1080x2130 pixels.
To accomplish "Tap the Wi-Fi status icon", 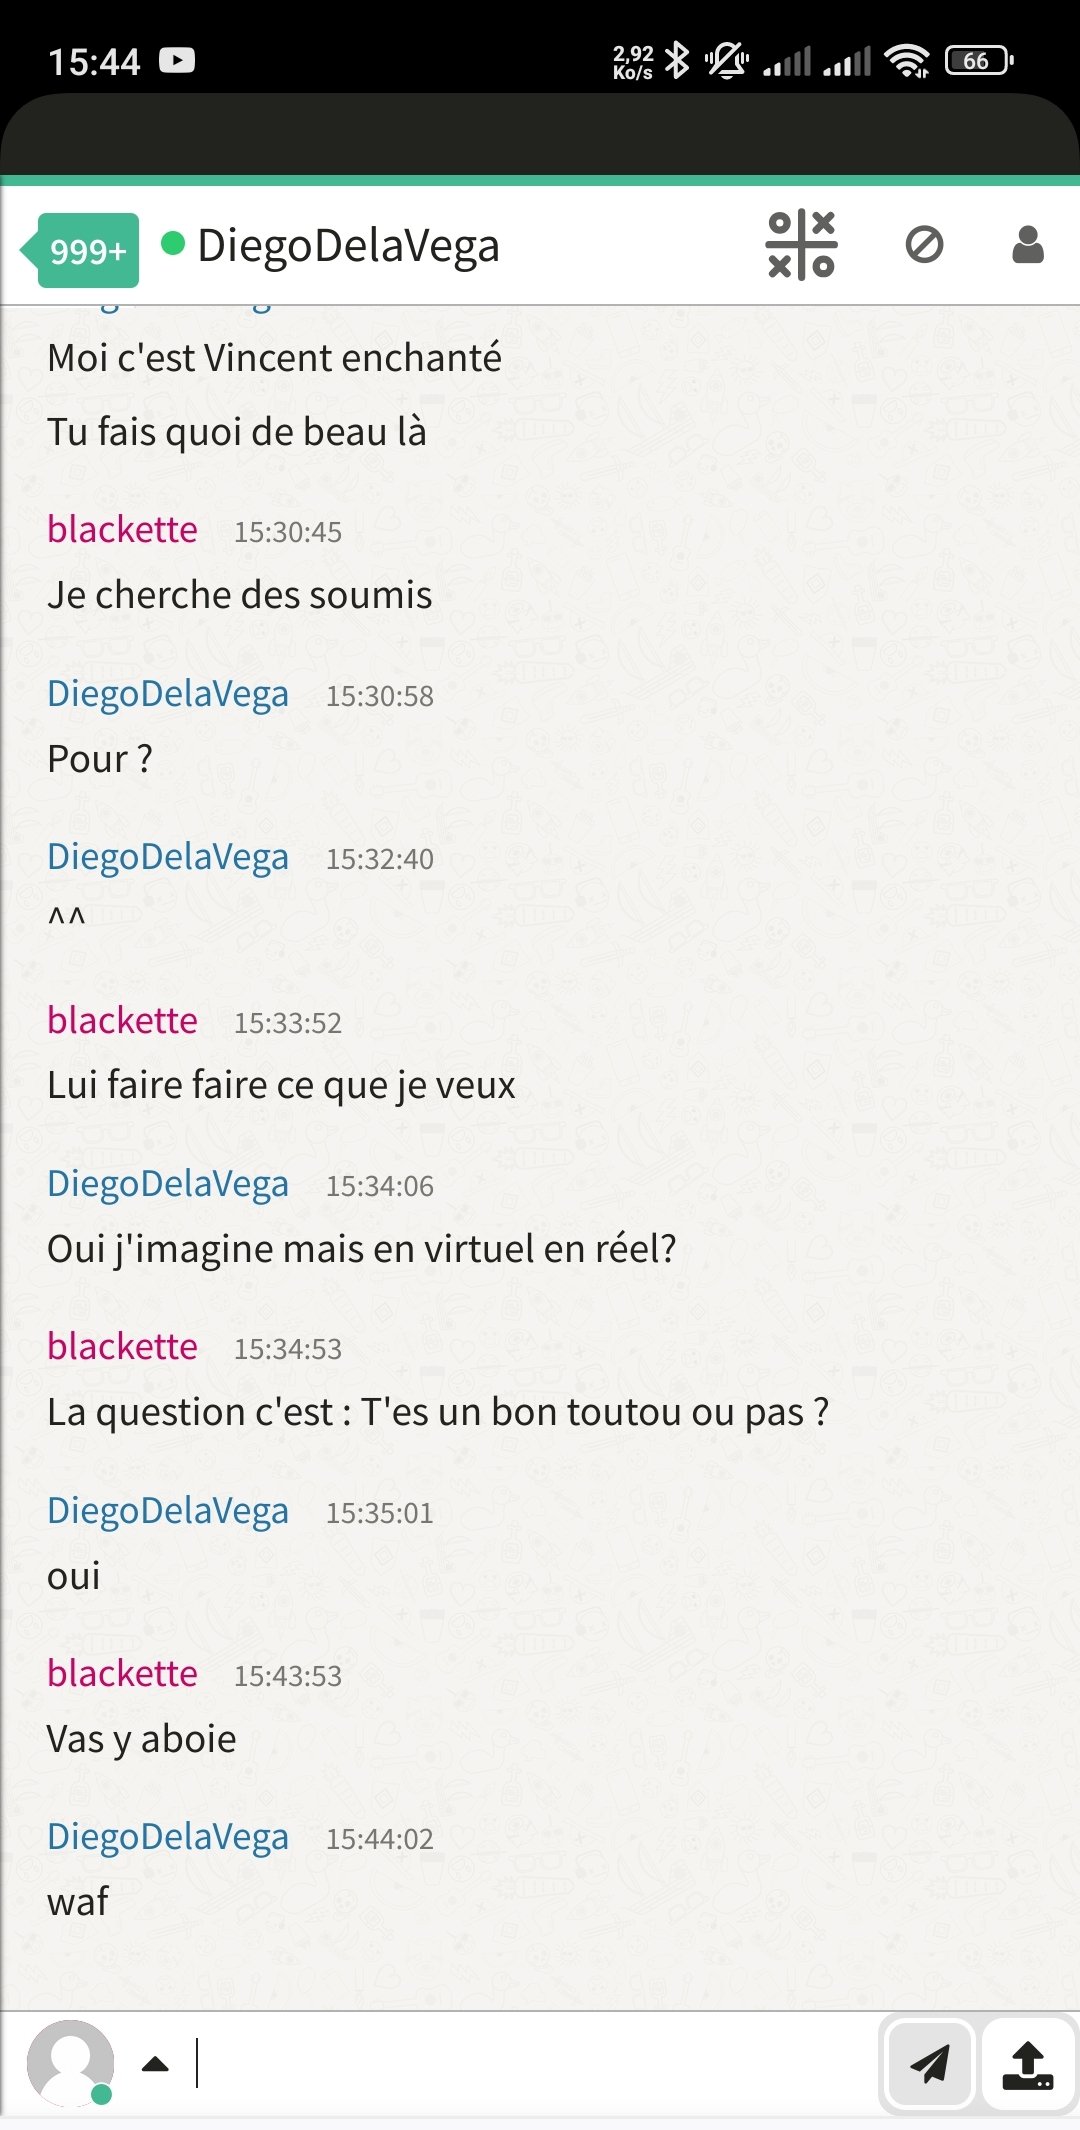I will pyautogui.click(x=907, y=61).
